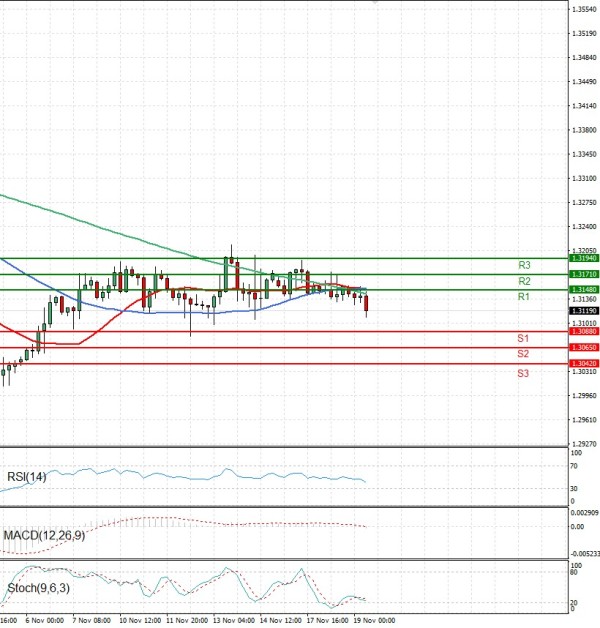Click the red 1.30880 price tag
This screenshot has height=628, width=600.
(x=584, y=331)
